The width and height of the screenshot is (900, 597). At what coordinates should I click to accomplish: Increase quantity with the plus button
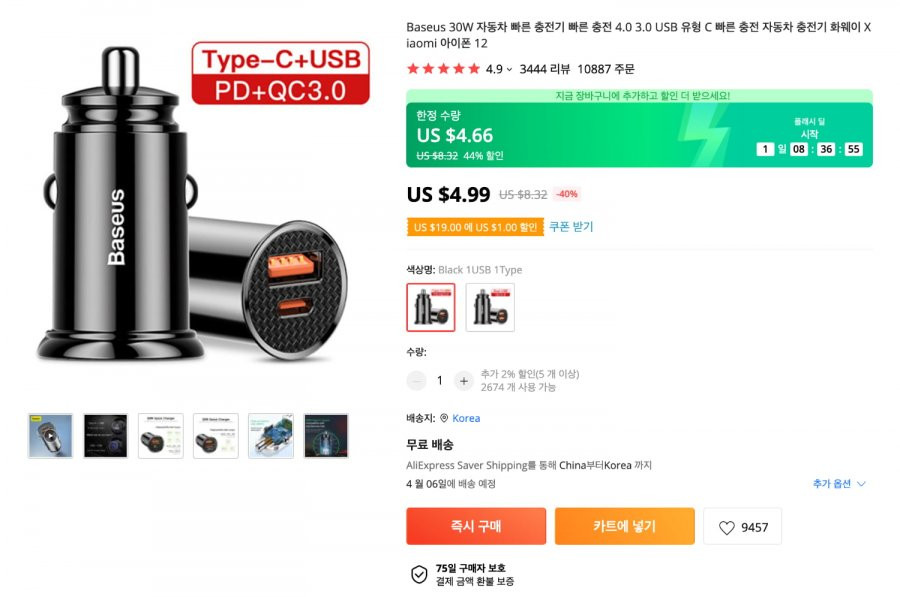pos(464,381)
